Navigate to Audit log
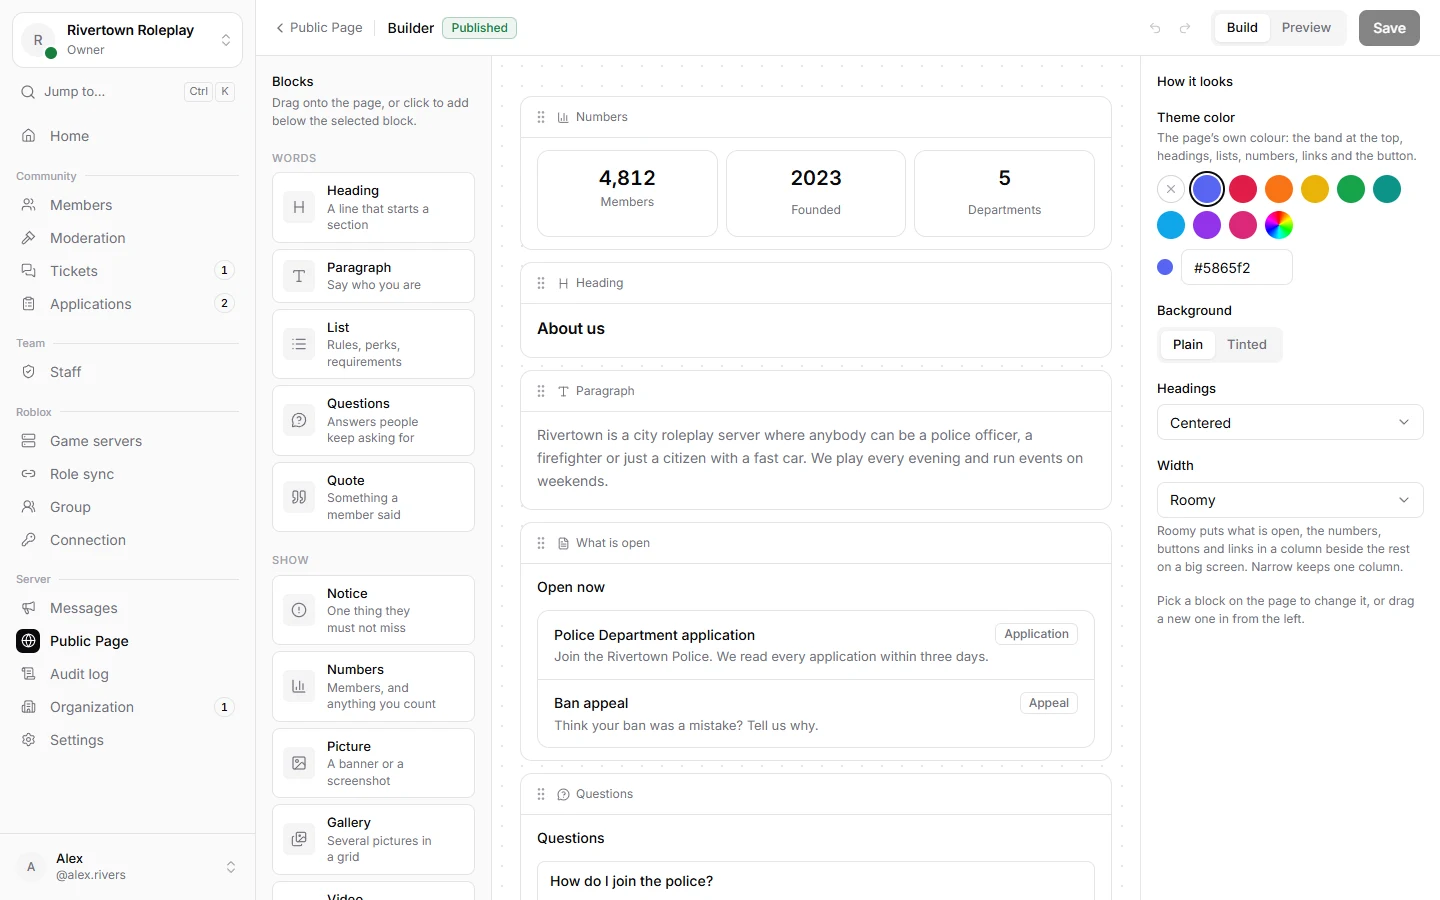Image resolution: width=1440 pixels, height=900 pixels. [x=128, y=674]
